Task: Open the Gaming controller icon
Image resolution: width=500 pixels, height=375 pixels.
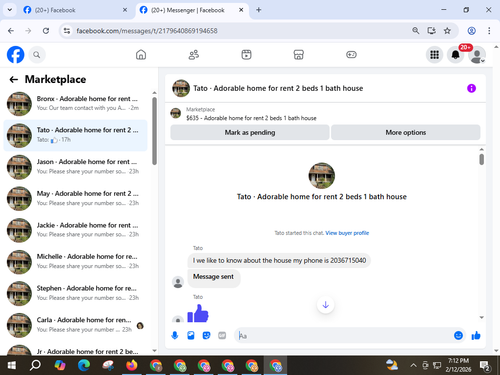Action: click(x=351, y=55)
